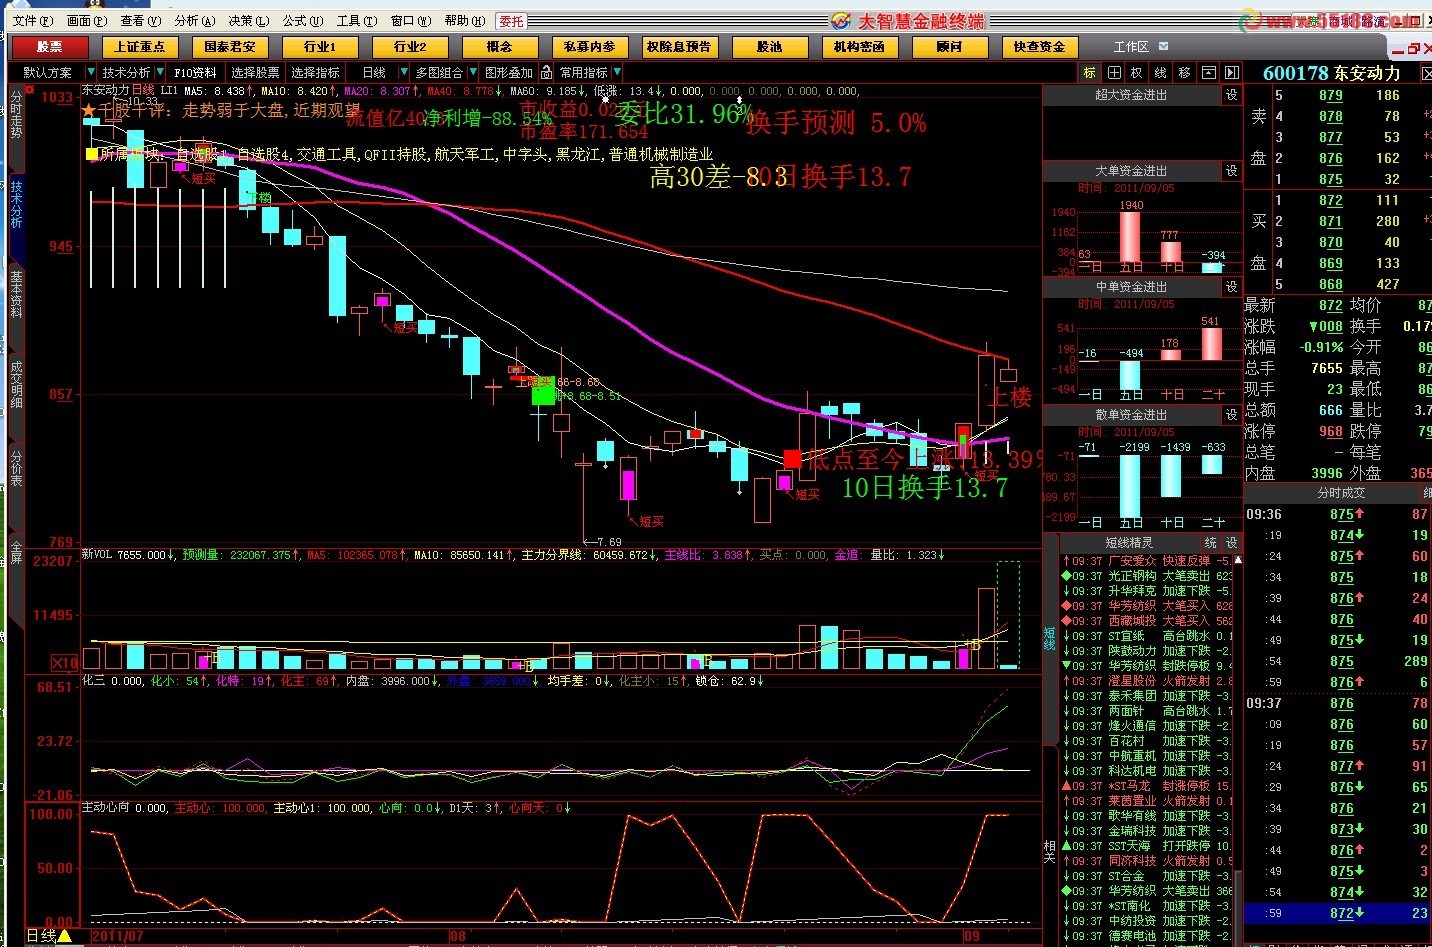Click the grid crosshair toolbar icon
The width and height of the screenshot is (1432, 947).
click(1114, 73)
